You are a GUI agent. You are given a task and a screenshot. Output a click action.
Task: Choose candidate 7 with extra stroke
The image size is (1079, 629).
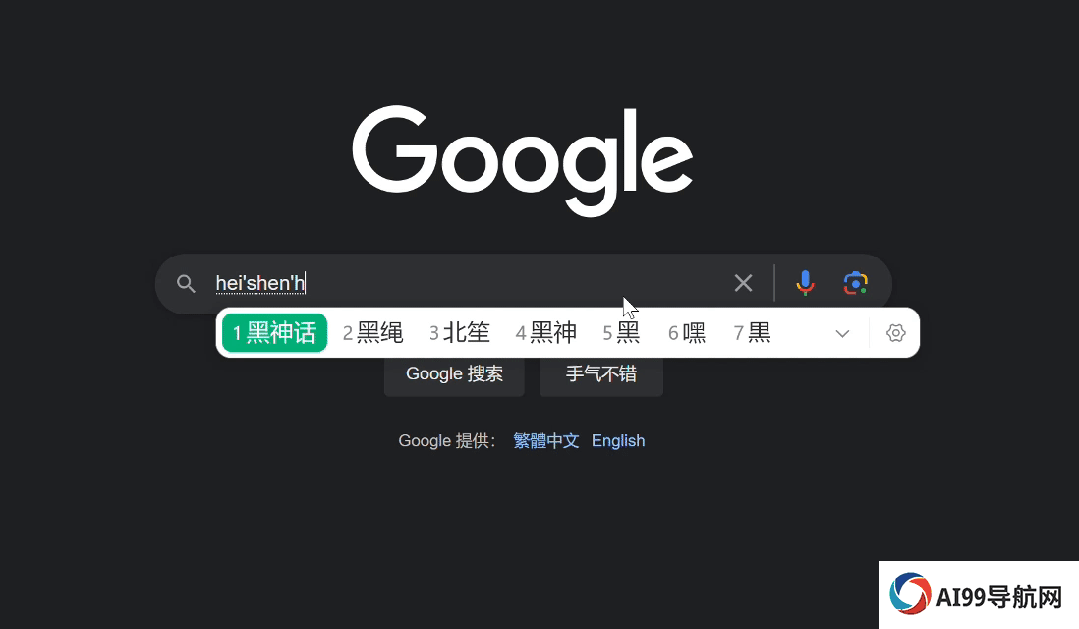tap(752, 333)
